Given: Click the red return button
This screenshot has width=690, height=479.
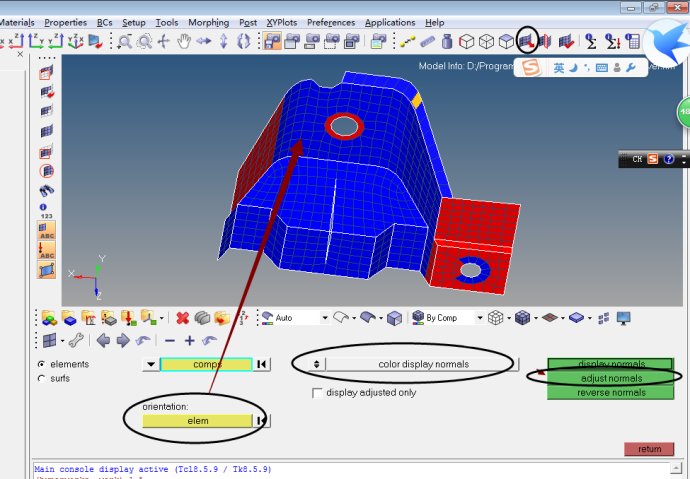Looking at the screenshot, I should click(649, 449).
